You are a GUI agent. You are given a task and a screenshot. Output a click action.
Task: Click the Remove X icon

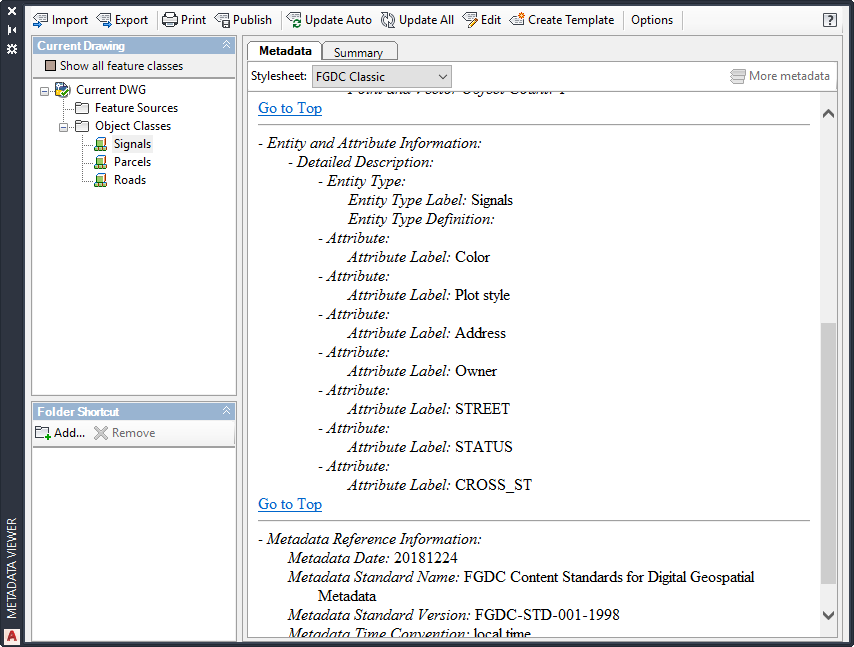[101, 433]
